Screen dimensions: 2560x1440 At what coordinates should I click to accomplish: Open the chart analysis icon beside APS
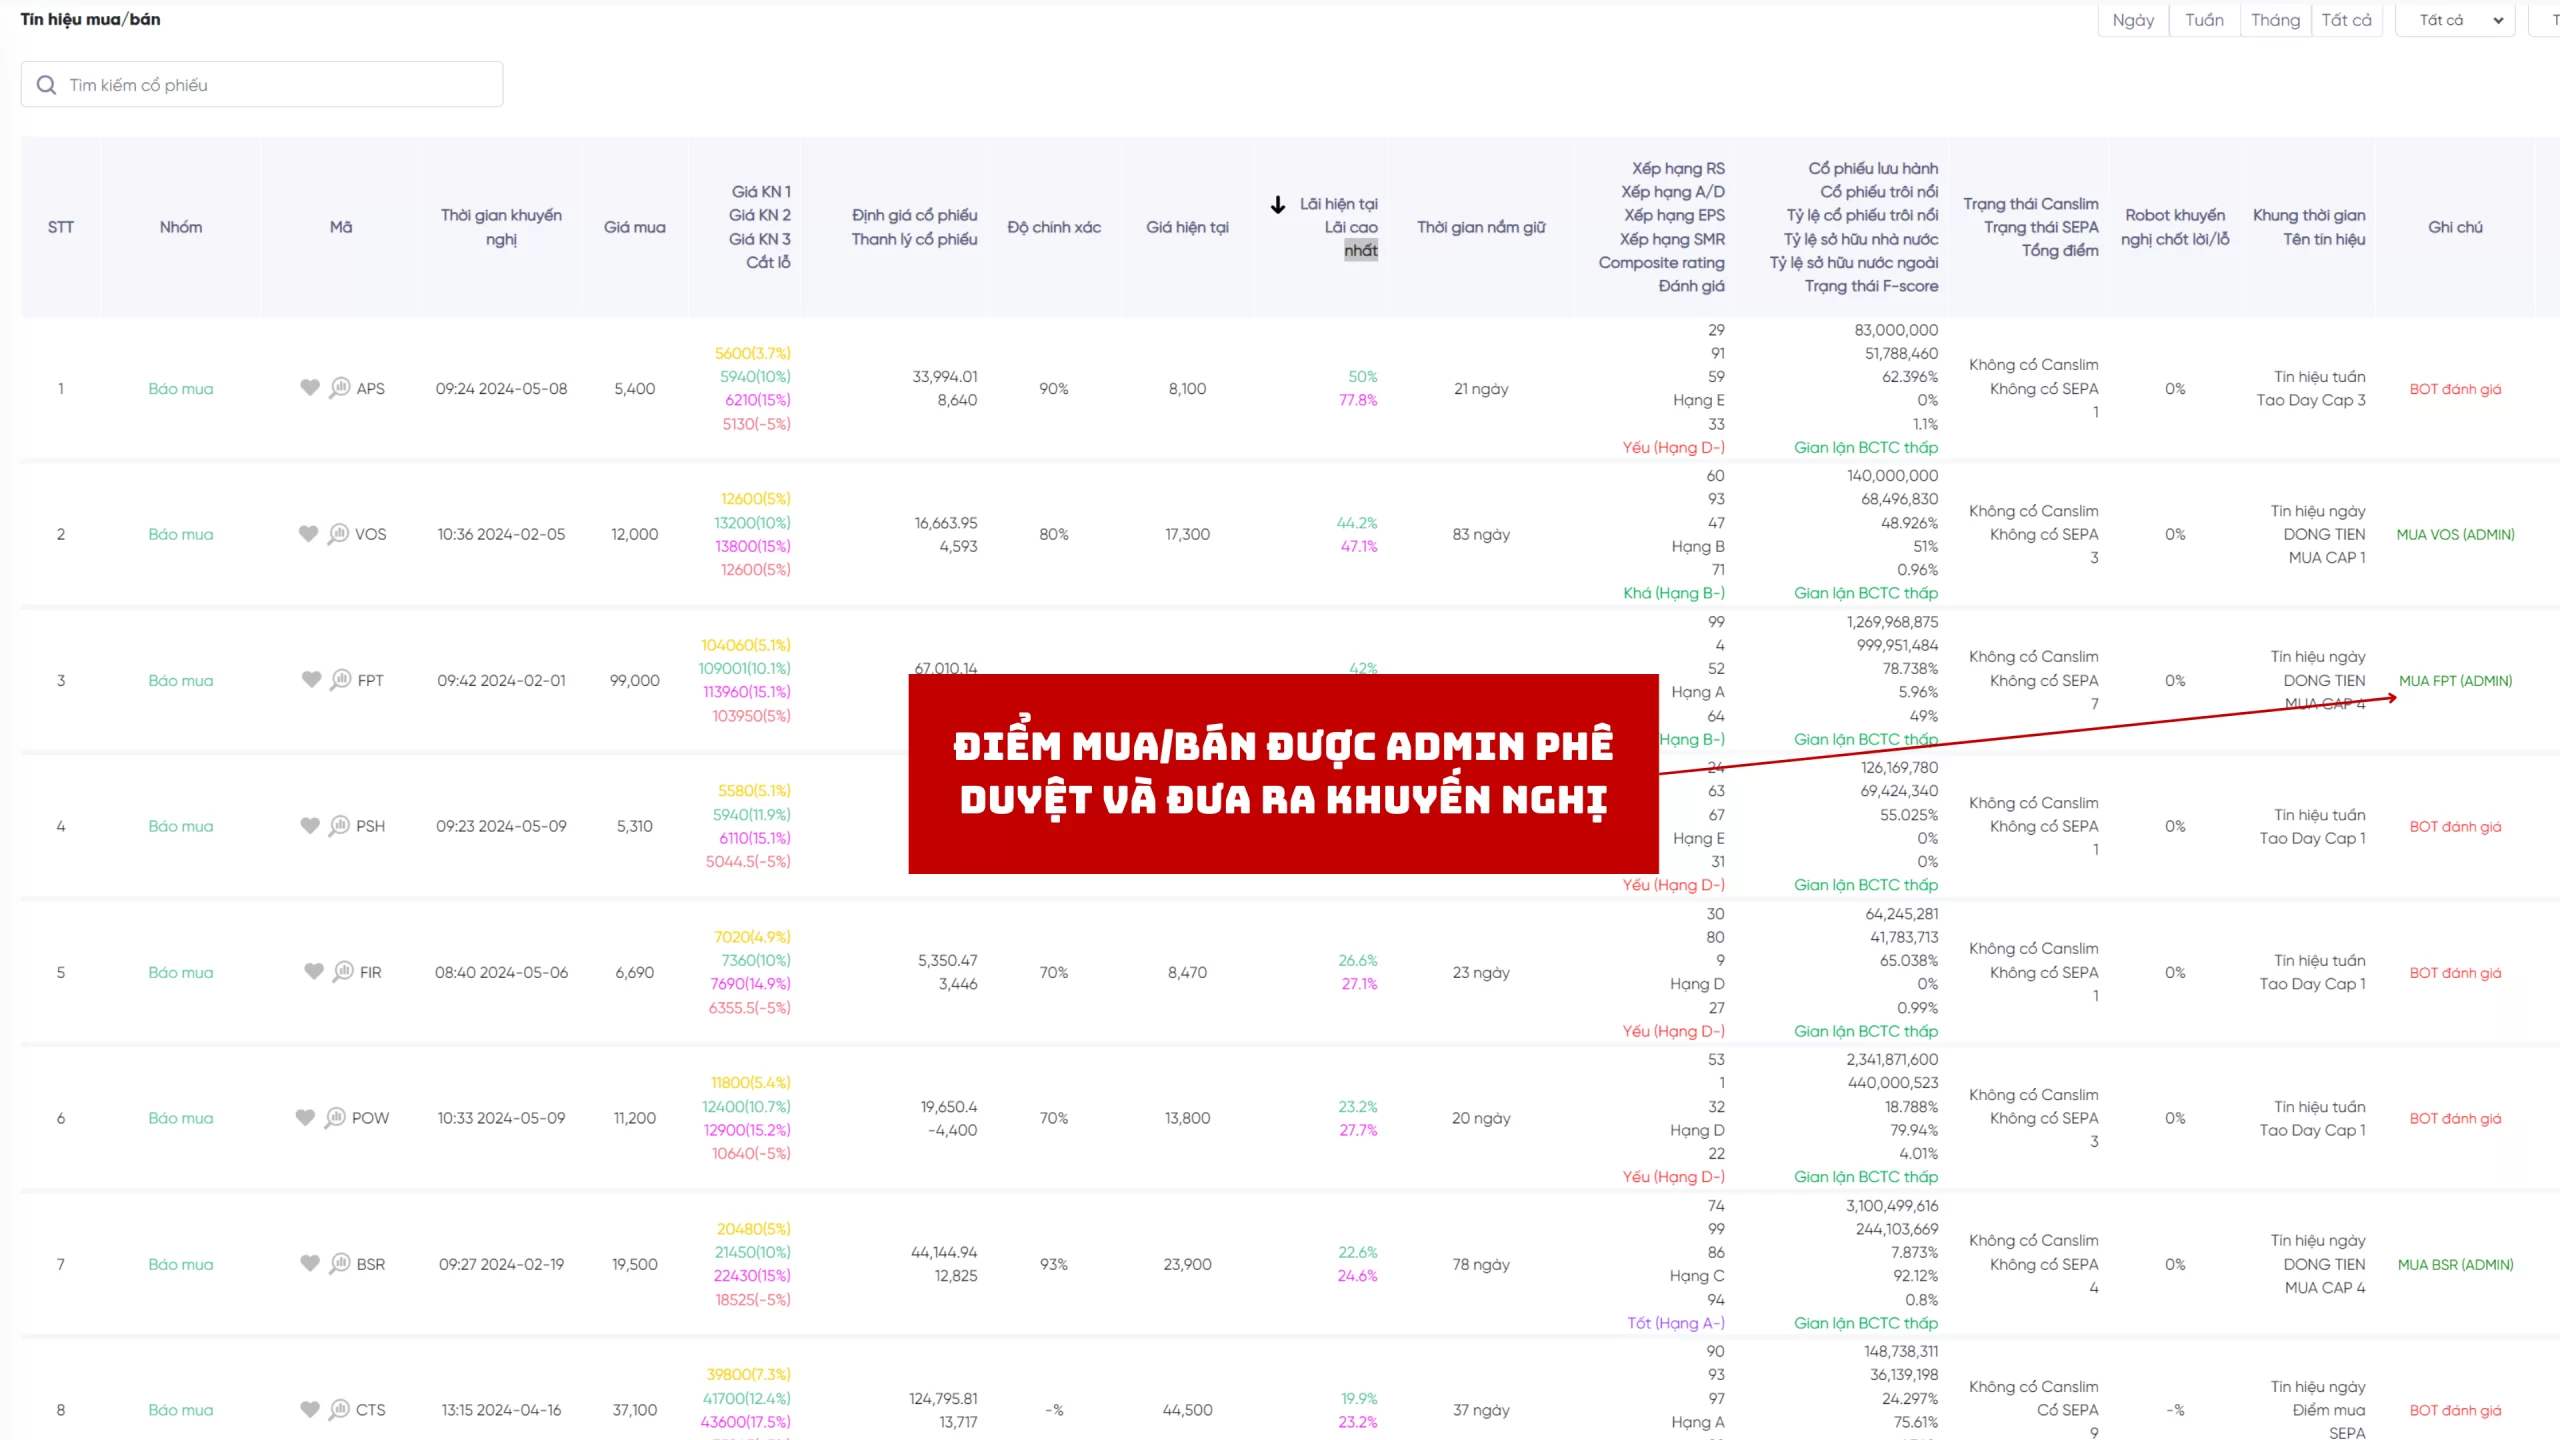coord(340,388)
